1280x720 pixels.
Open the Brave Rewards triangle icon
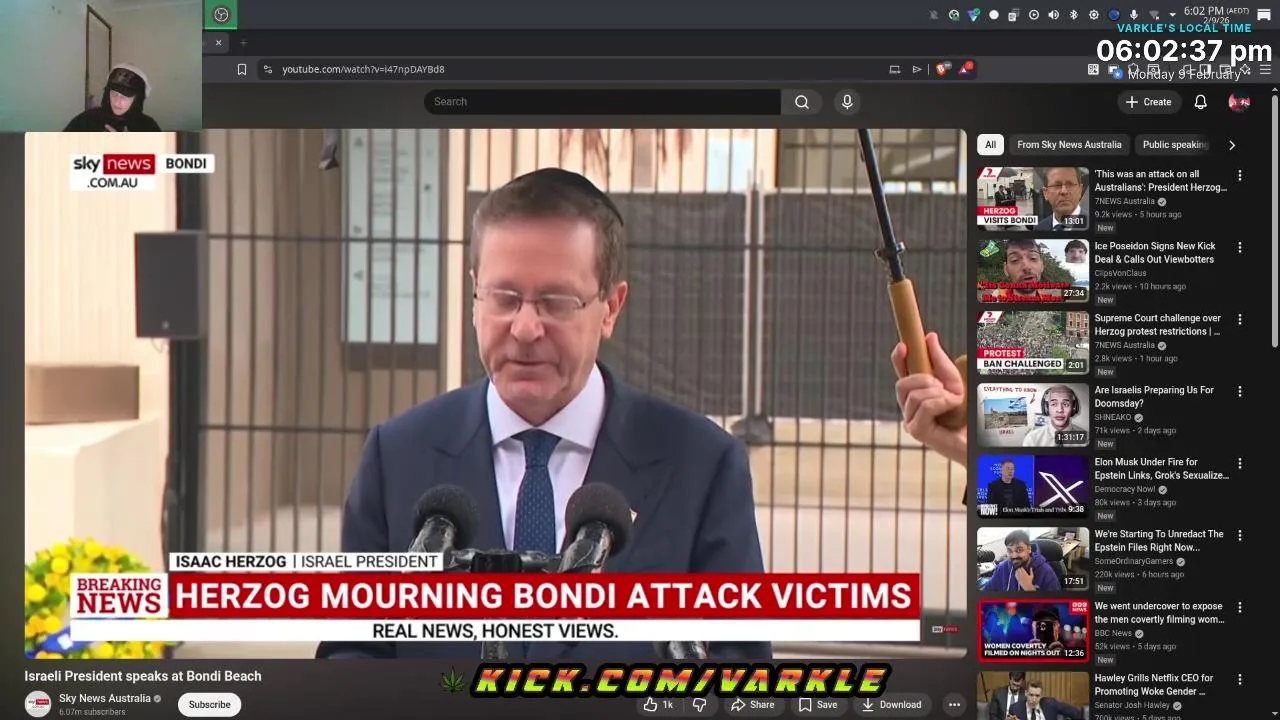[x=966, y=69]
